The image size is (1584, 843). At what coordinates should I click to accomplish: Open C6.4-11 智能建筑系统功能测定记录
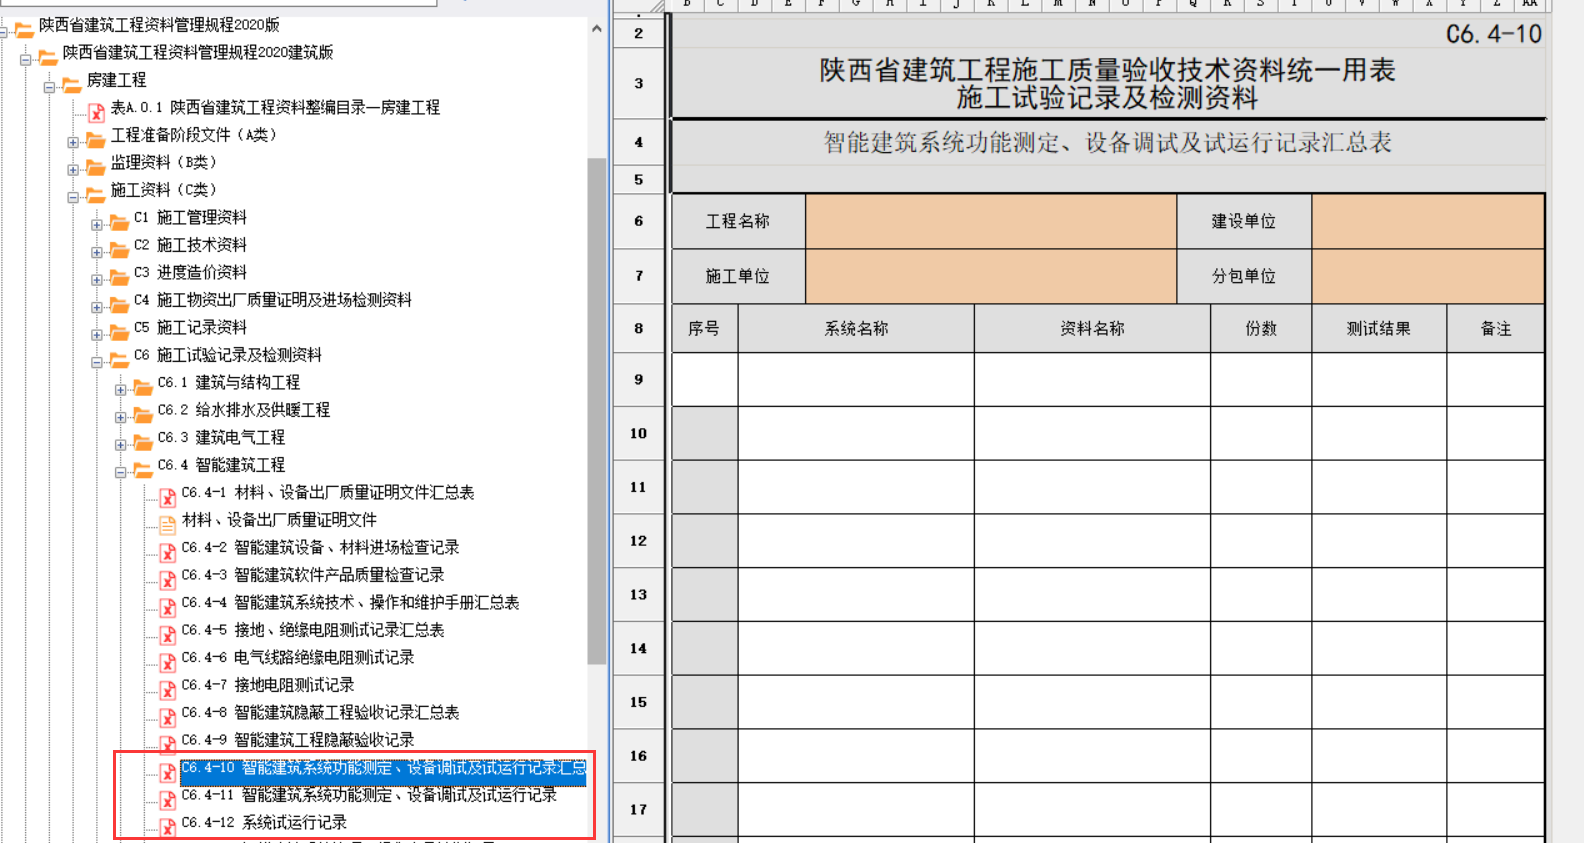point(369,795)
